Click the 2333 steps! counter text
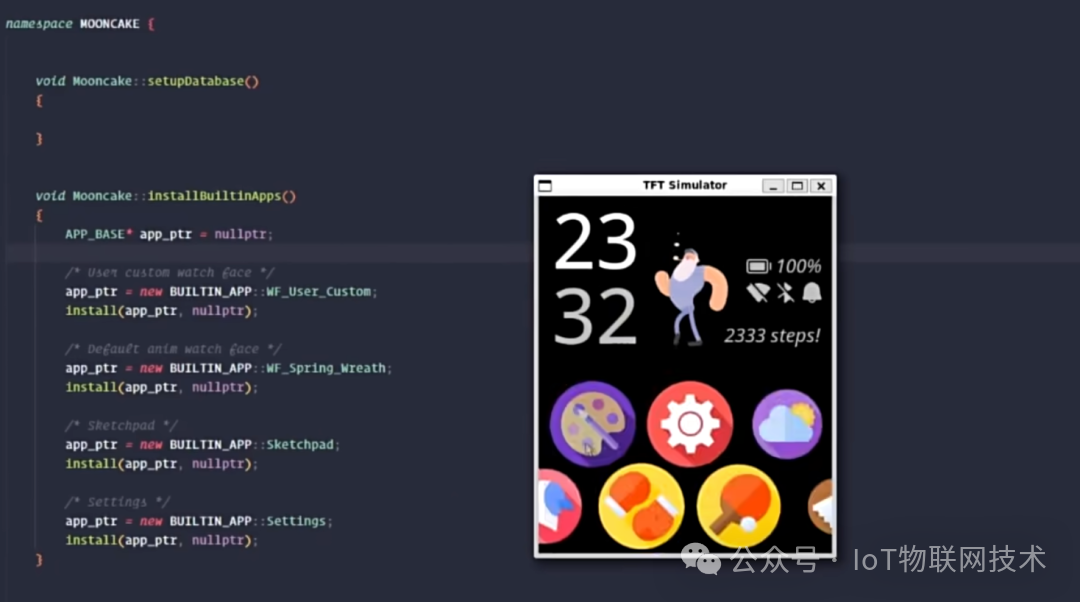Viewport: 1080px width, 602px height. [772, 335]
